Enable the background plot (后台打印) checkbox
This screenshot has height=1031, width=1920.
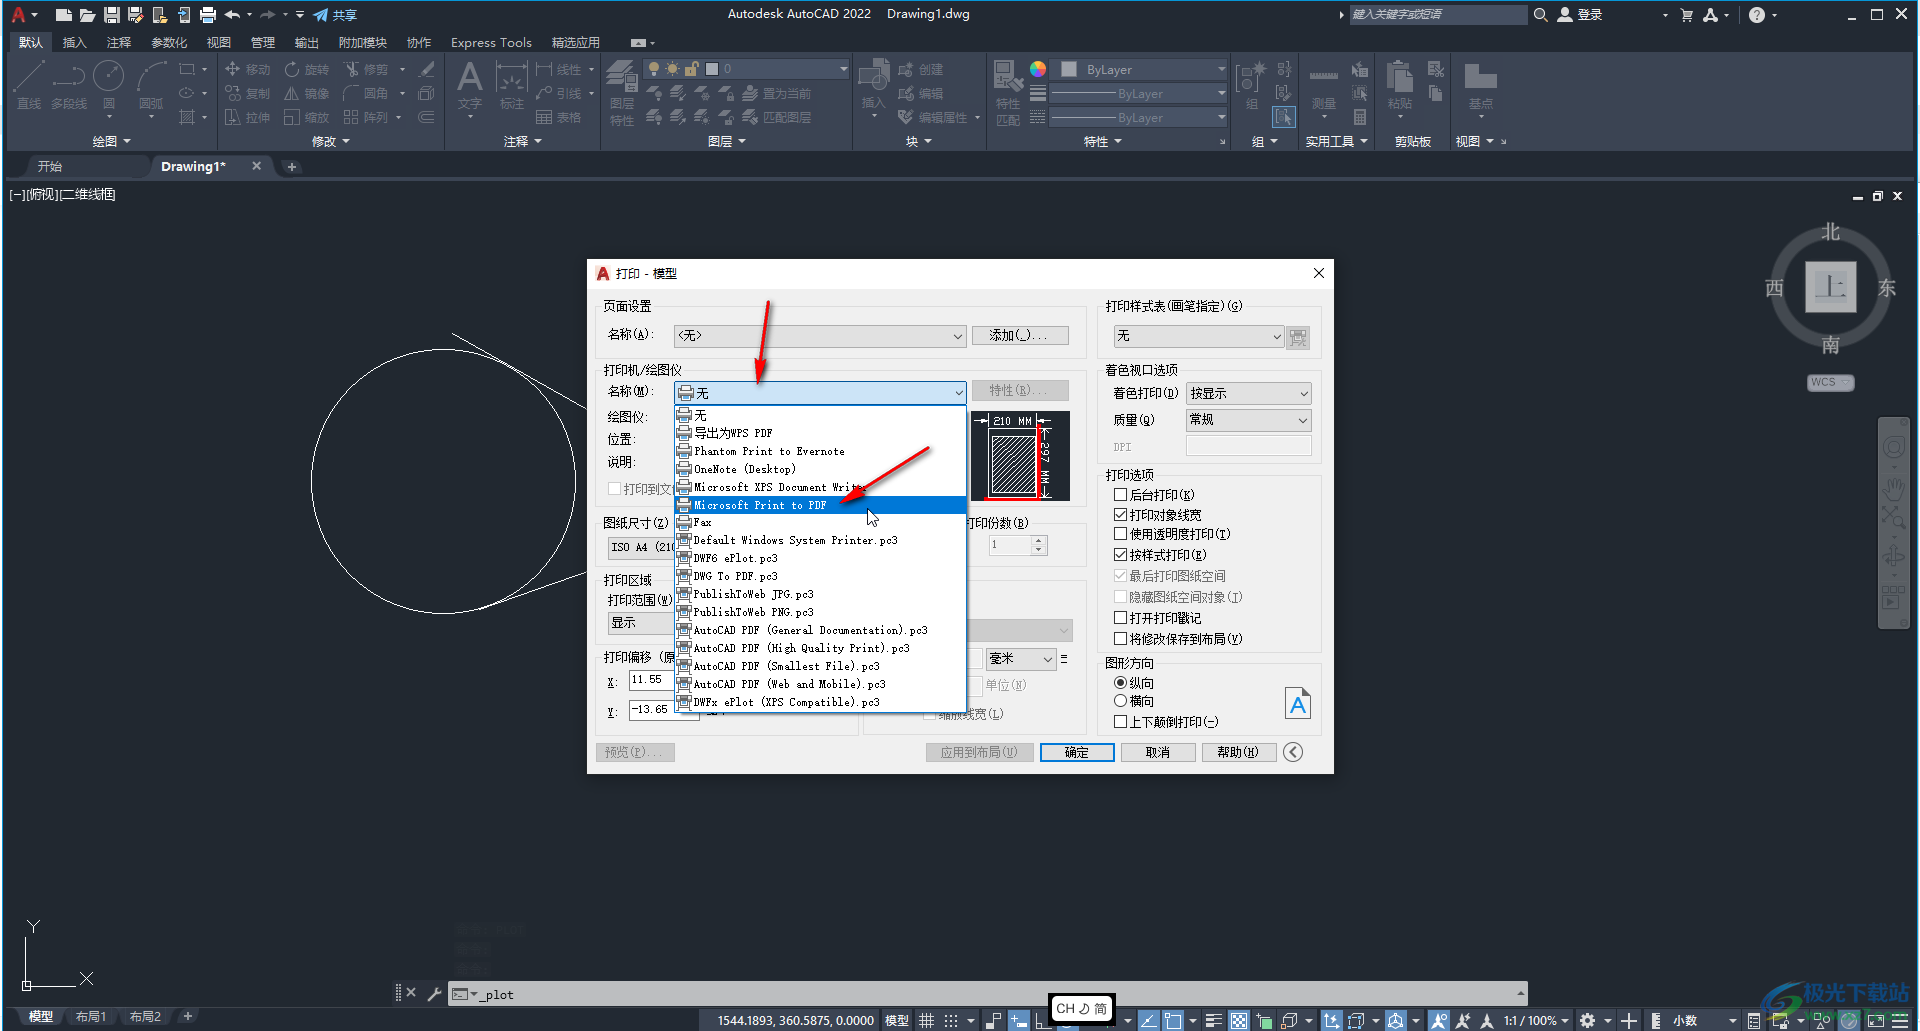(1121, 495)
